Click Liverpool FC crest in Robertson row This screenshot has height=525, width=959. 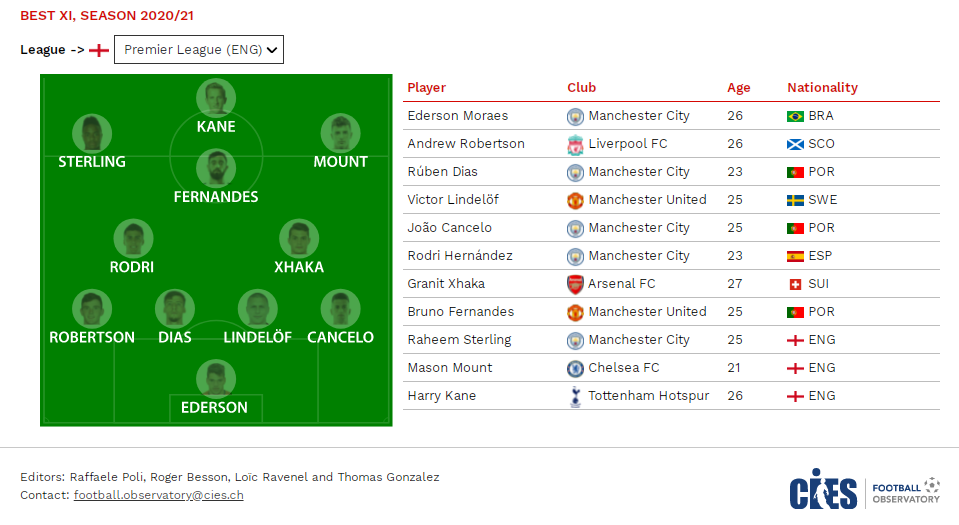click(575, 144)
